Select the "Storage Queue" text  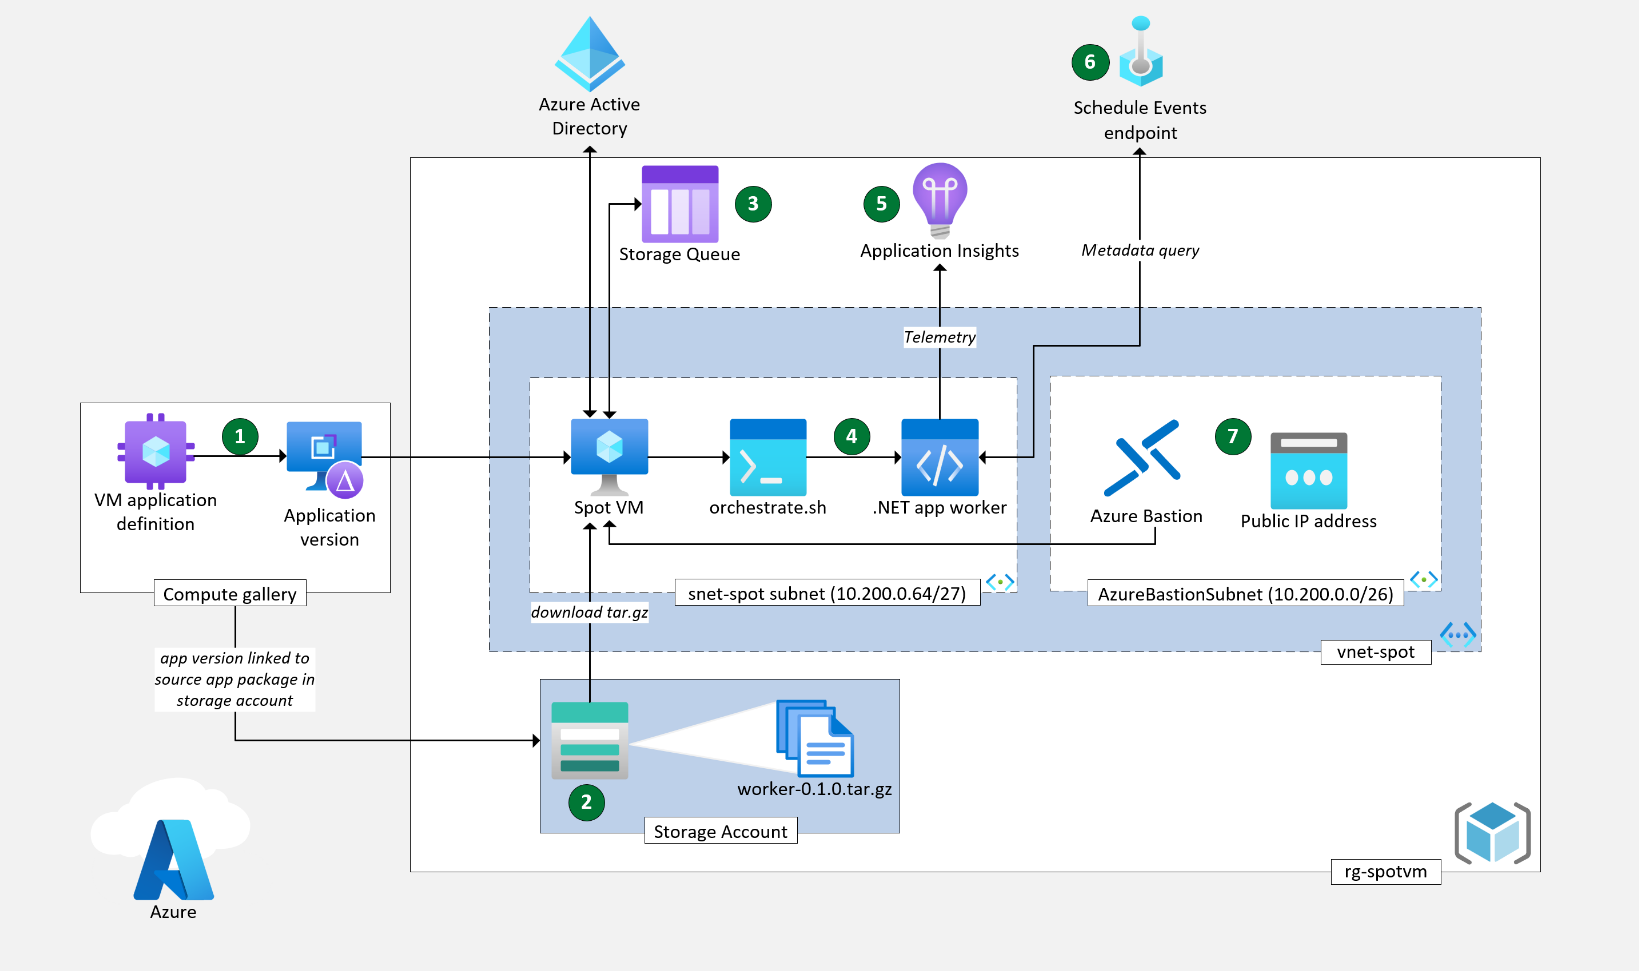(680, 254)
